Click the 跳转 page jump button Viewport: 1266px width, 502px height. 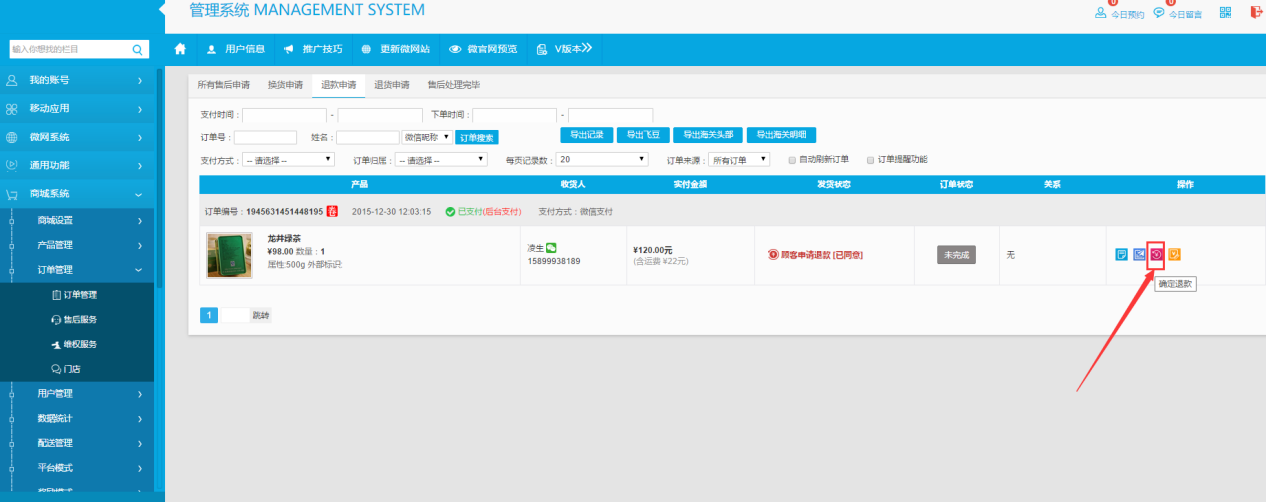[259, 315]
